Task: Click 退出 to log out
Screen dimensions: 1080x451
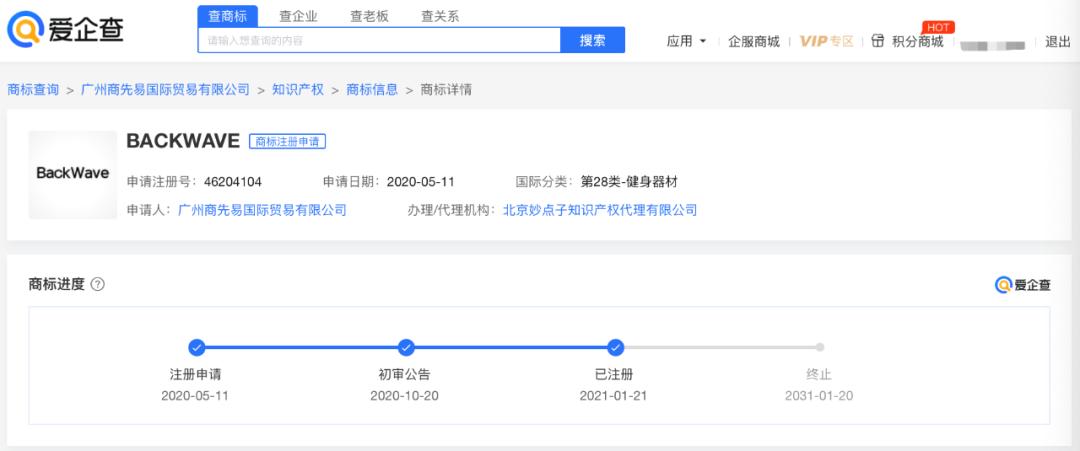Action: [1057, 41]
